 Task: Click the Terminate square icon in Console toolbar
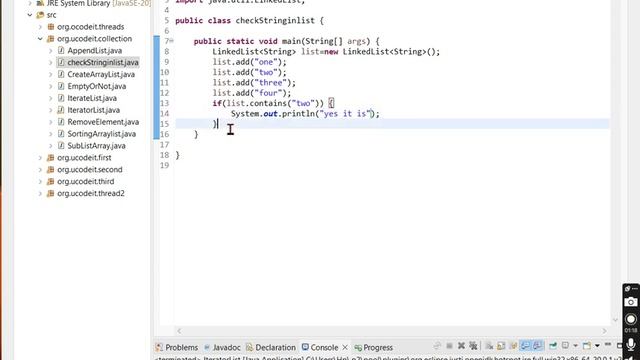click(449, 346)
